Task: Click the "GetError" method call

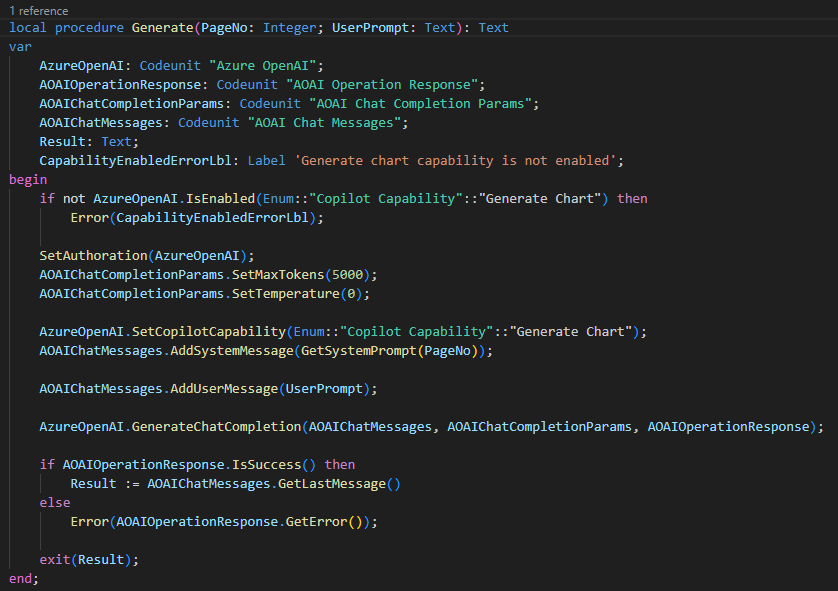Action: click(316, 522)
